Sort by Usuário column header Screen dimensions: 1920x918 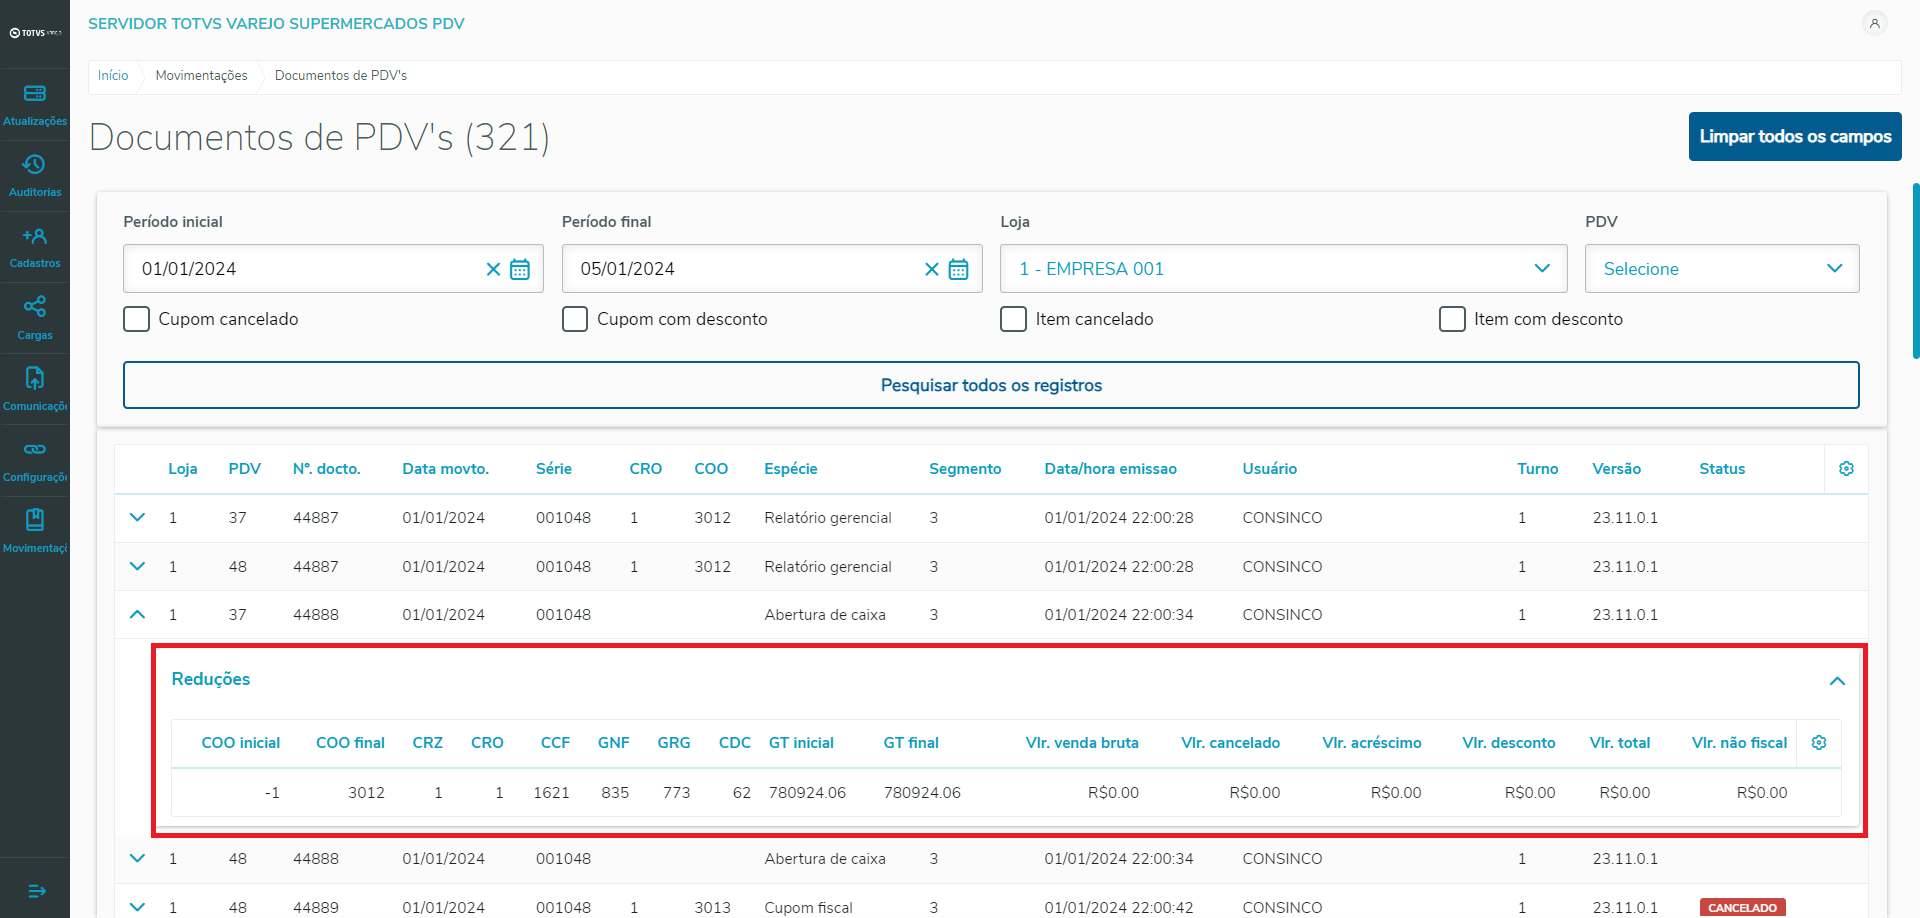tap(1269, 469)
